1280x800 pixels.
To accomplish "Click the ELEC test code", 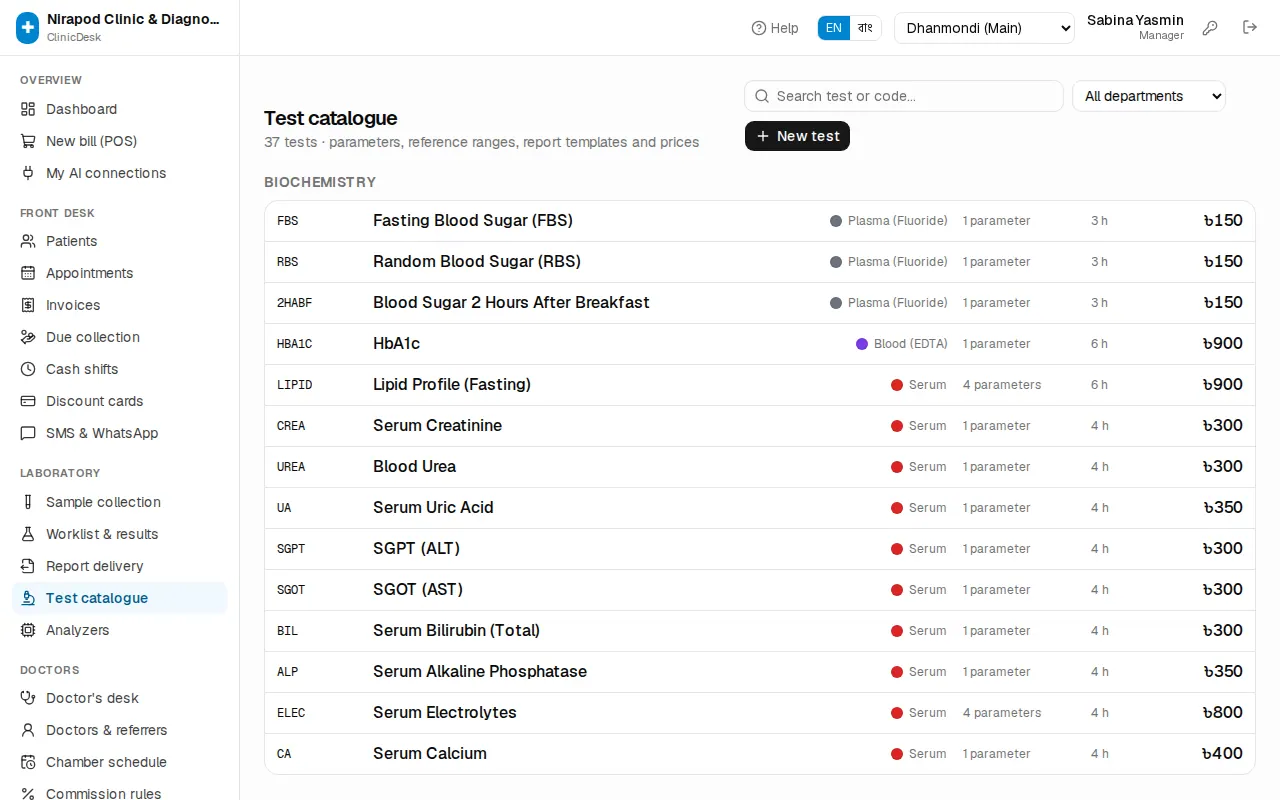I will pyautogui.click(x=291, y=713).
